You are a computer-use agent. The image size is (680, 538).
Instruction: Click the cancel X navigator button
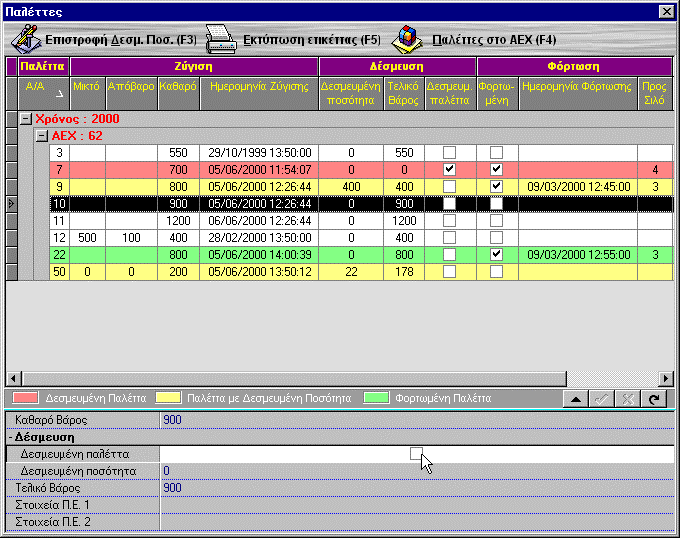coord(630,398)
